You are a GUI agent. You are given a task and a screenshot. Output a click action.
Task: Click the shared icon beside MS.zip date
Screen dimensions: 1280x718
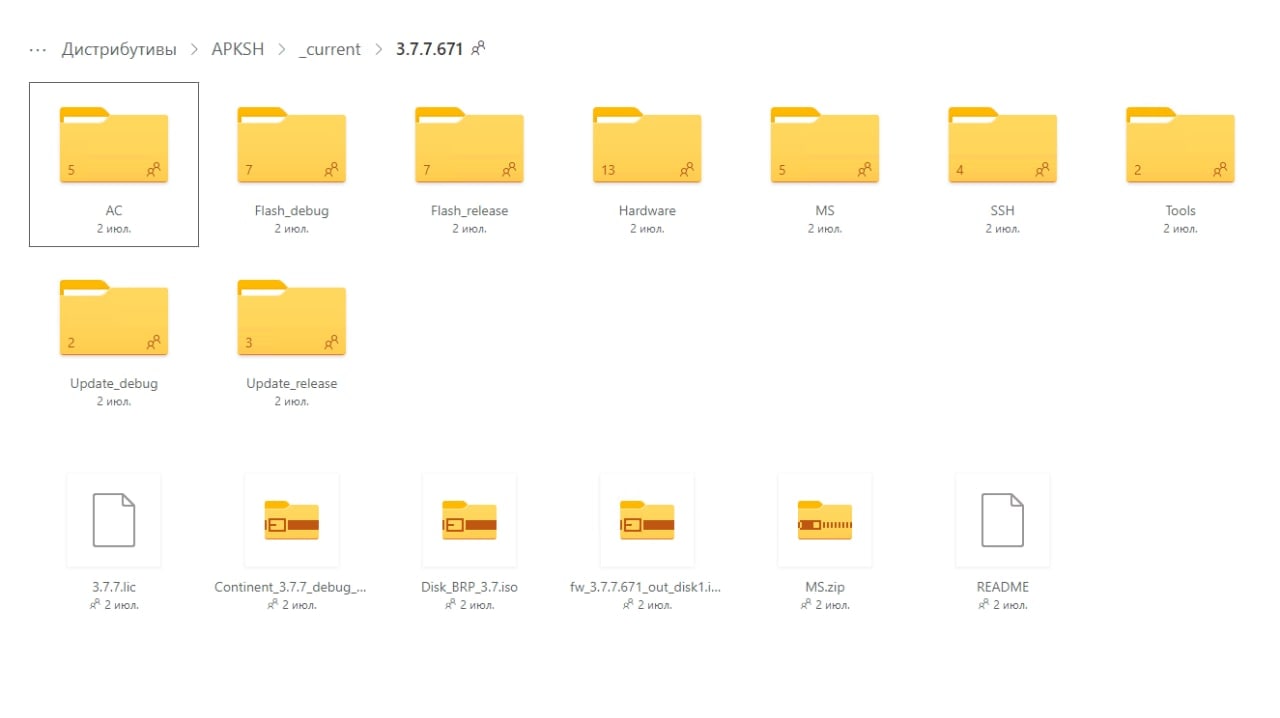(806, 605)
